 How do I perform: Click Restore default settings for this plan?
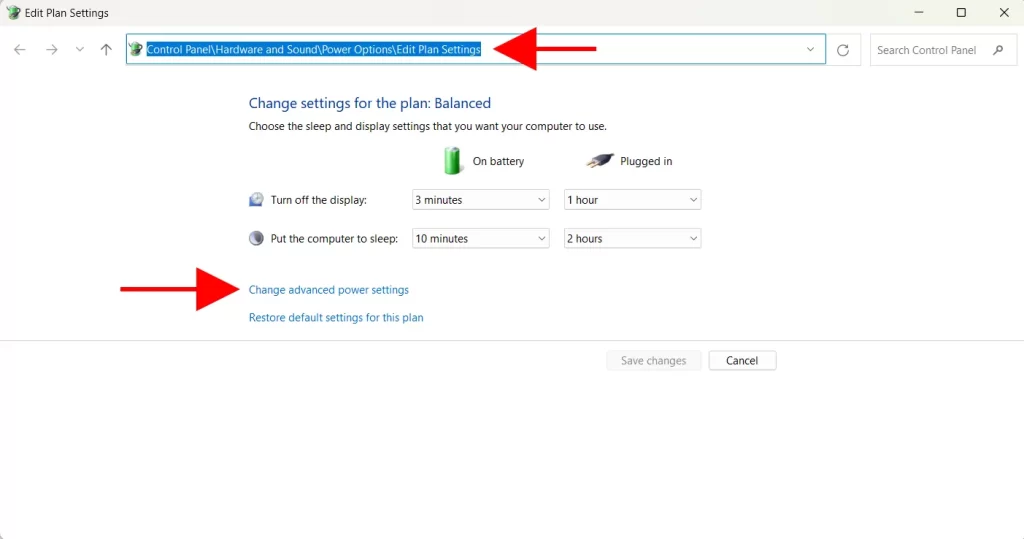(336, 318)
